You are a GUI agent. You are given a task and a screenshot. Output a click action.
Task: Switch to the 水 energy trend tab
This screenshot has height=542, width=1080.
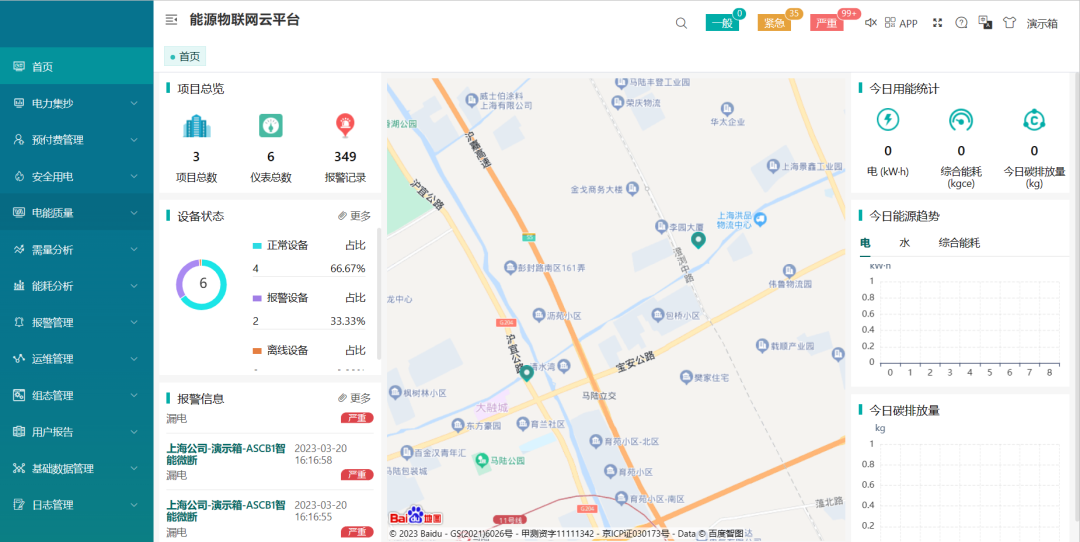904,243
